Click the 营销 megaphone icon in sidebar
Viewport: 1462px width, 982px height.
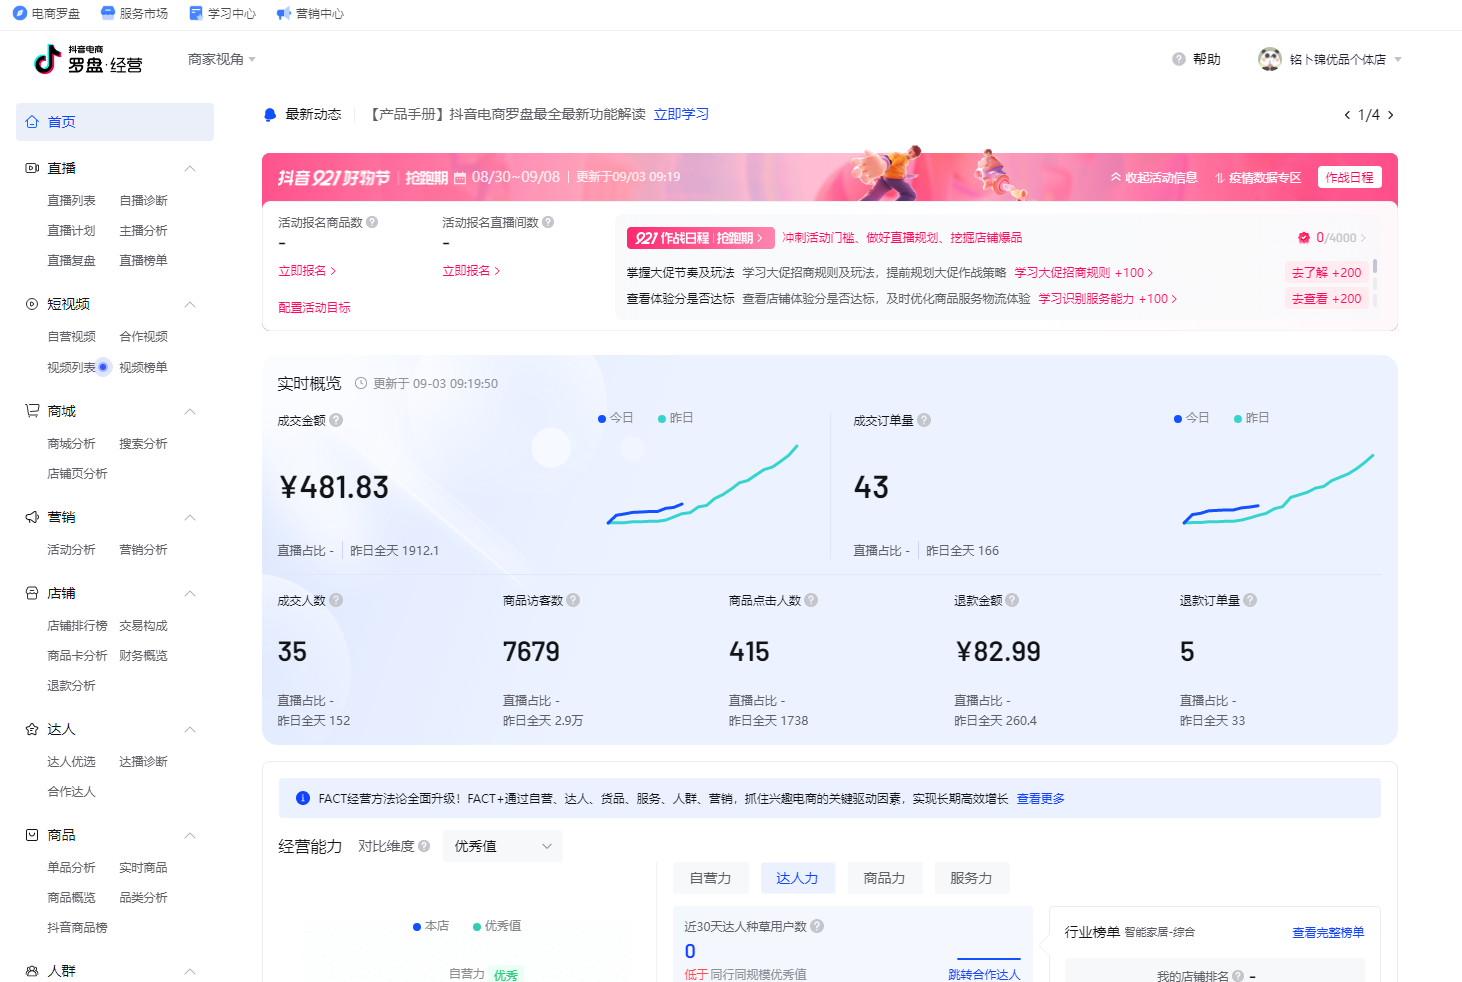coord(32,517)
